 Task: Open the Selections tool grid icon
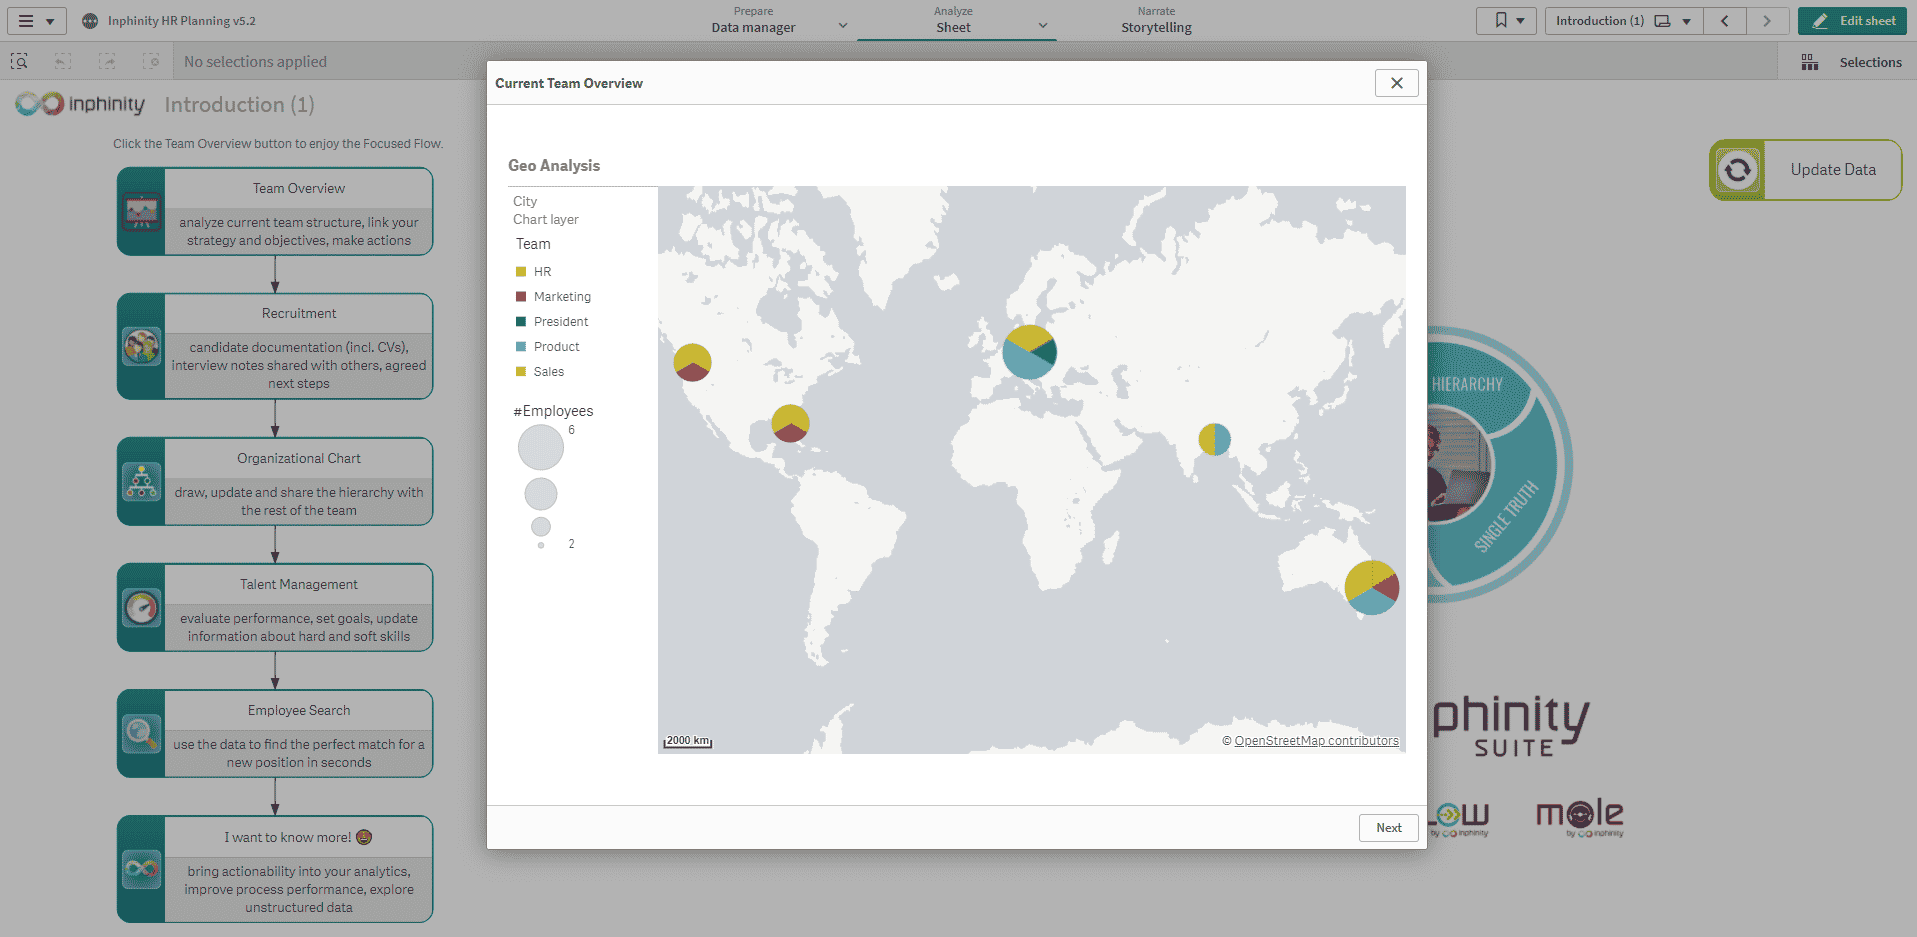[1810, 62]
